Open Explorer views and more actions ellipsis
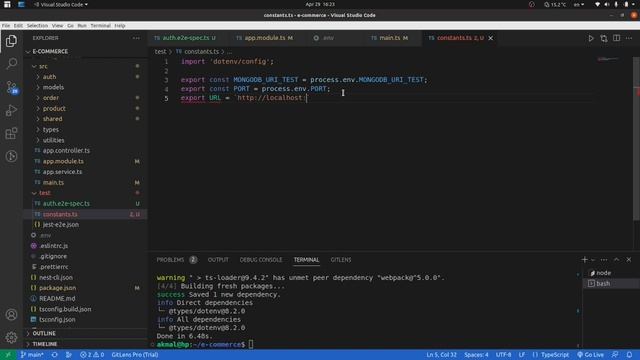The height and width of the screenshot is (360, 640). point(136,38)
